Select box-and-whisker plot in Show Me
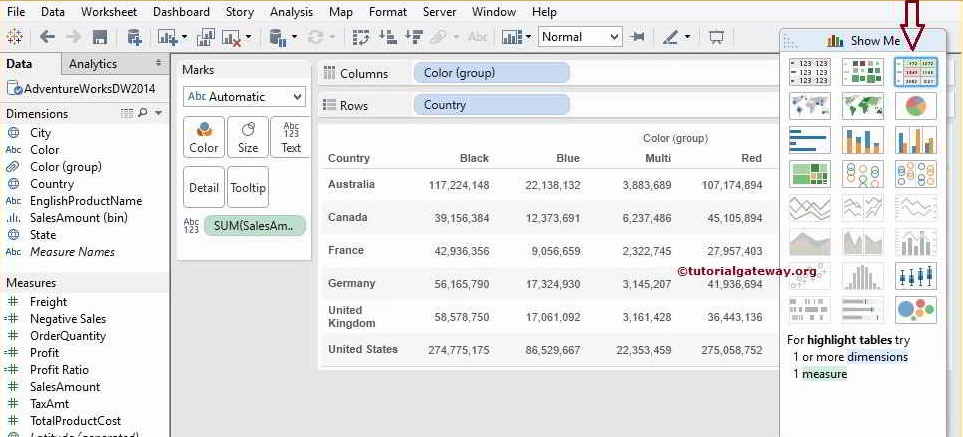The width and height of the screenshot is (963, 437). (916, 276)
